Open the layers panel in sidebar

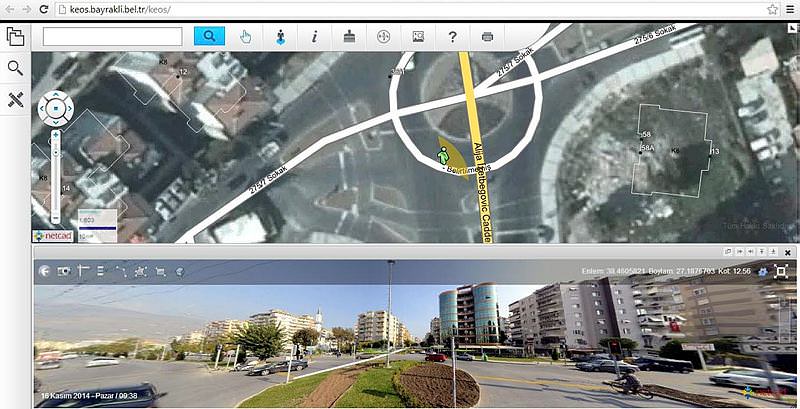[x=15, y=37]
